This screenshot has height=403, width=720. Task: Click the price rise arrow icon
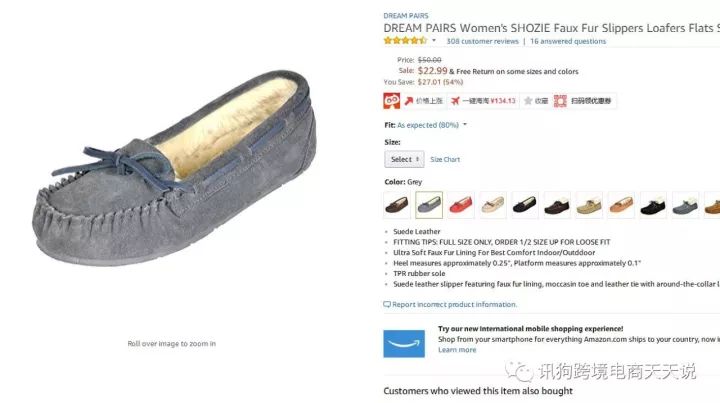[x=409, y=101]
